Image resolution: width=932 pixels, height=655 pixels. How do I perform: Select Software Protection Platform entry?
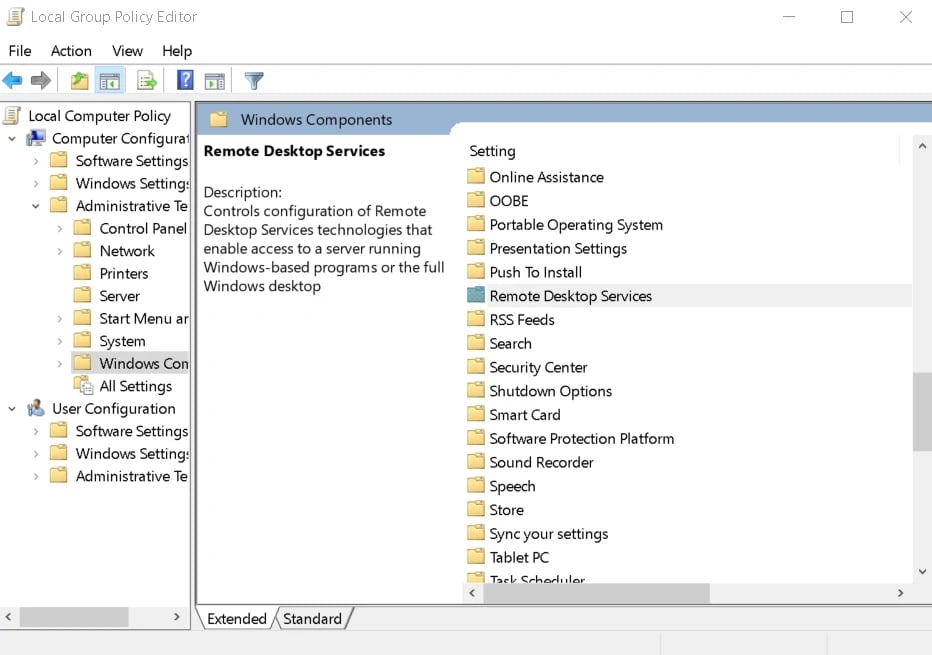tap(581, 439)
